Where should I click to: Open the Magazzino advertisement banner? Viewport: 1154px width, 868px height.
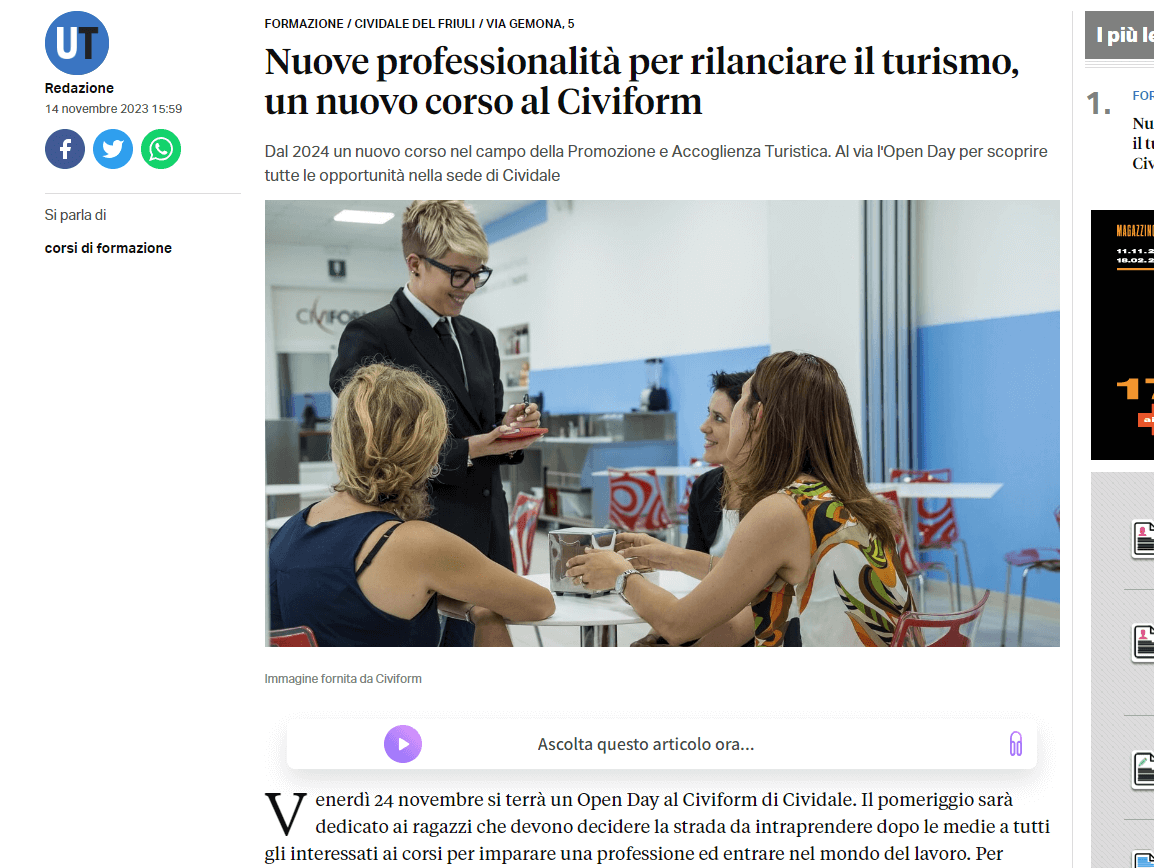pyautogui.click(x=1122, y=335)
